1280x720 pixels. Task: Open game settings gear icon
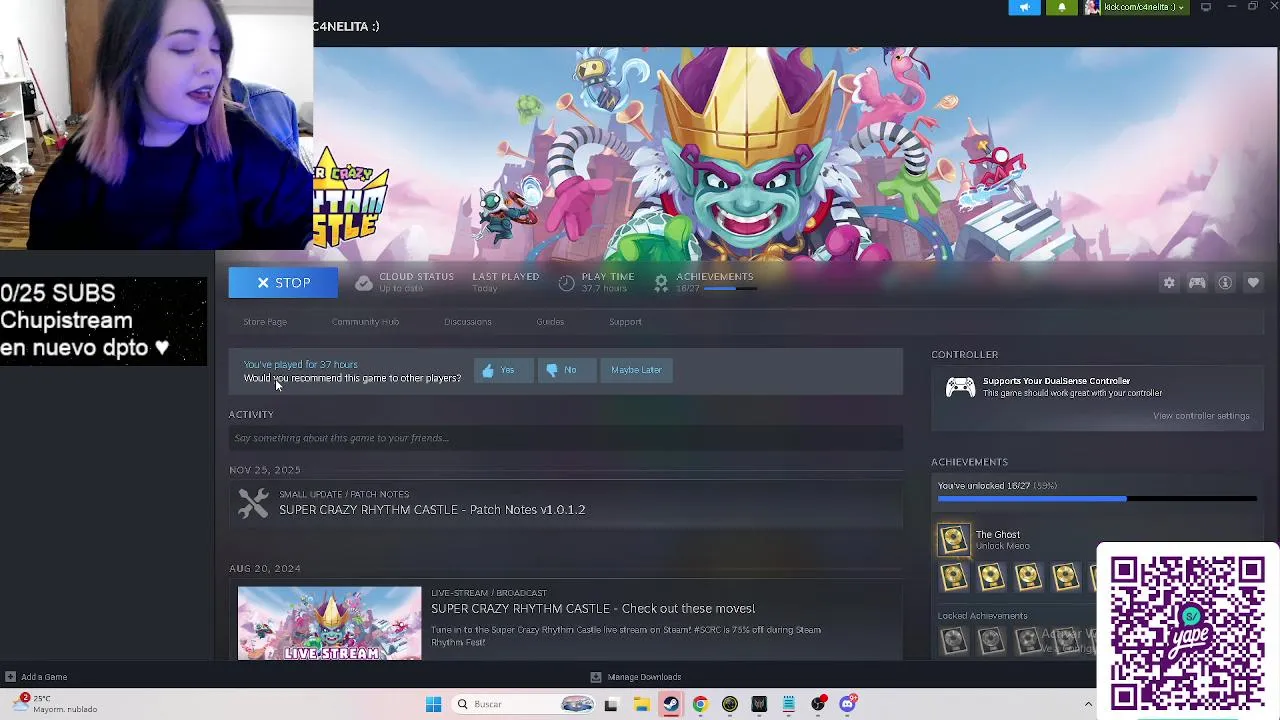click(x=1169, y=283)
